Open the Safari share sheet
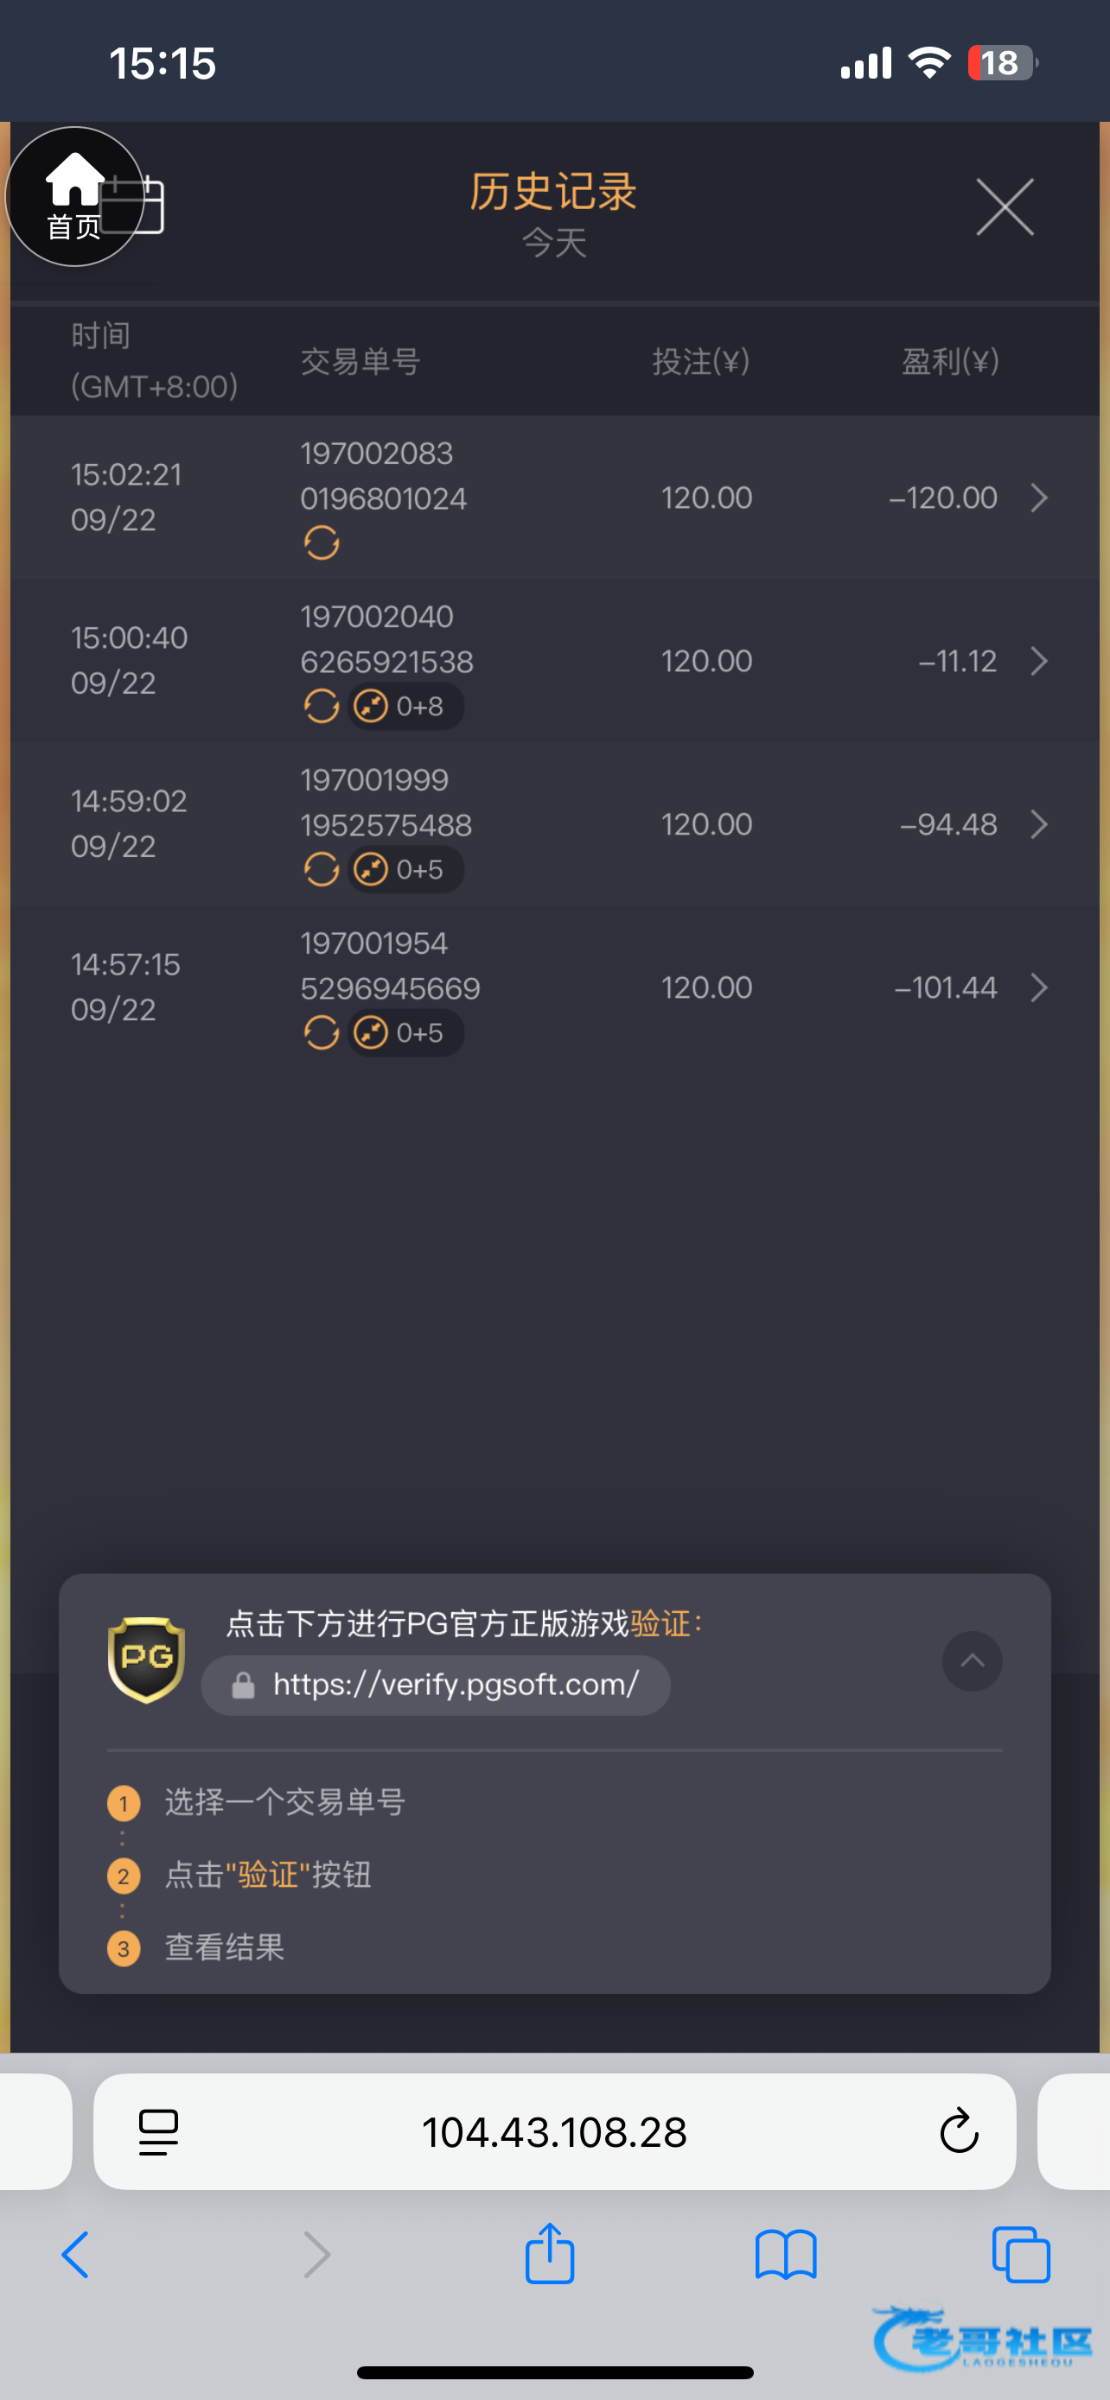The height and width of the screenshot is (2400, 1110). click(x=549, y=2255)
